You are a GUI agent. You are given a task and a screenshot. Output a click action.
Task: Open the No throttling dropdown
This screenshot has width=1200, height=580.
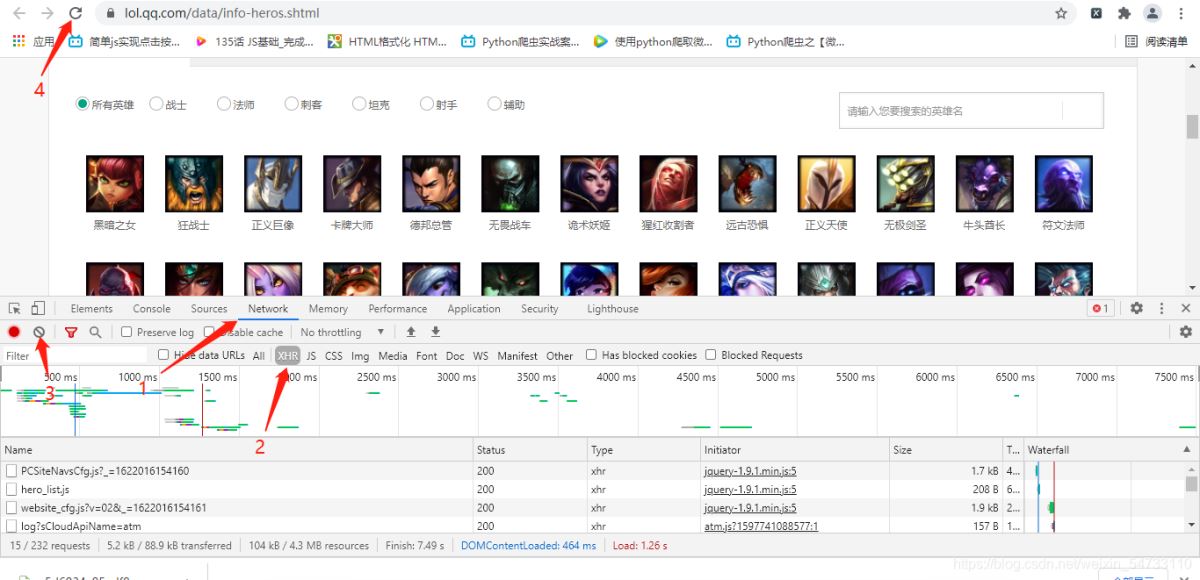point(342,332)
